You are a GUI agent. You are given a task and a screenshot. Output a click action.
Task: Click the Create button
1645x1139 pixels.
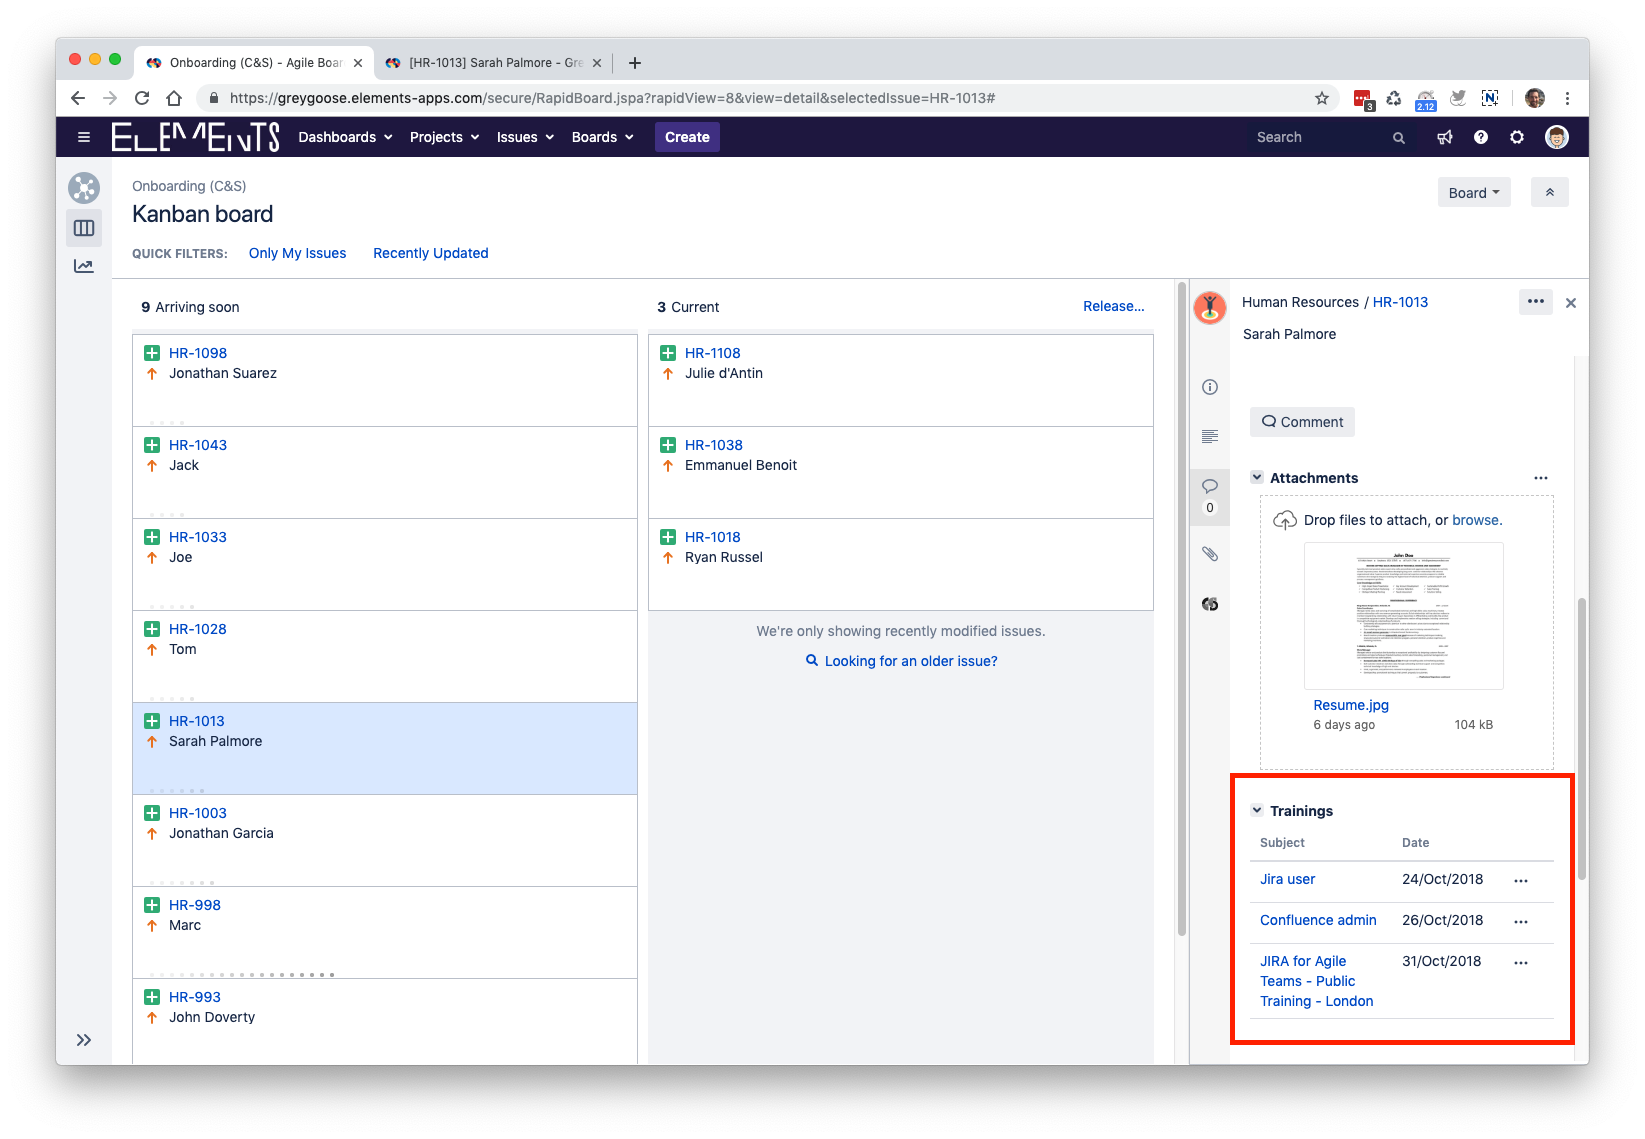point(687,138)
